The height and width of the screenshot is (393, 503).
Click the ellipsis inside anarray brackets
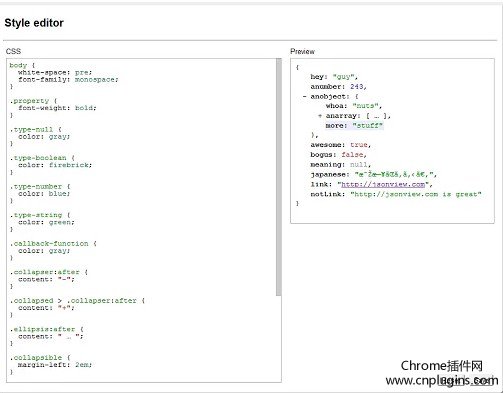[x=376, y=116]
